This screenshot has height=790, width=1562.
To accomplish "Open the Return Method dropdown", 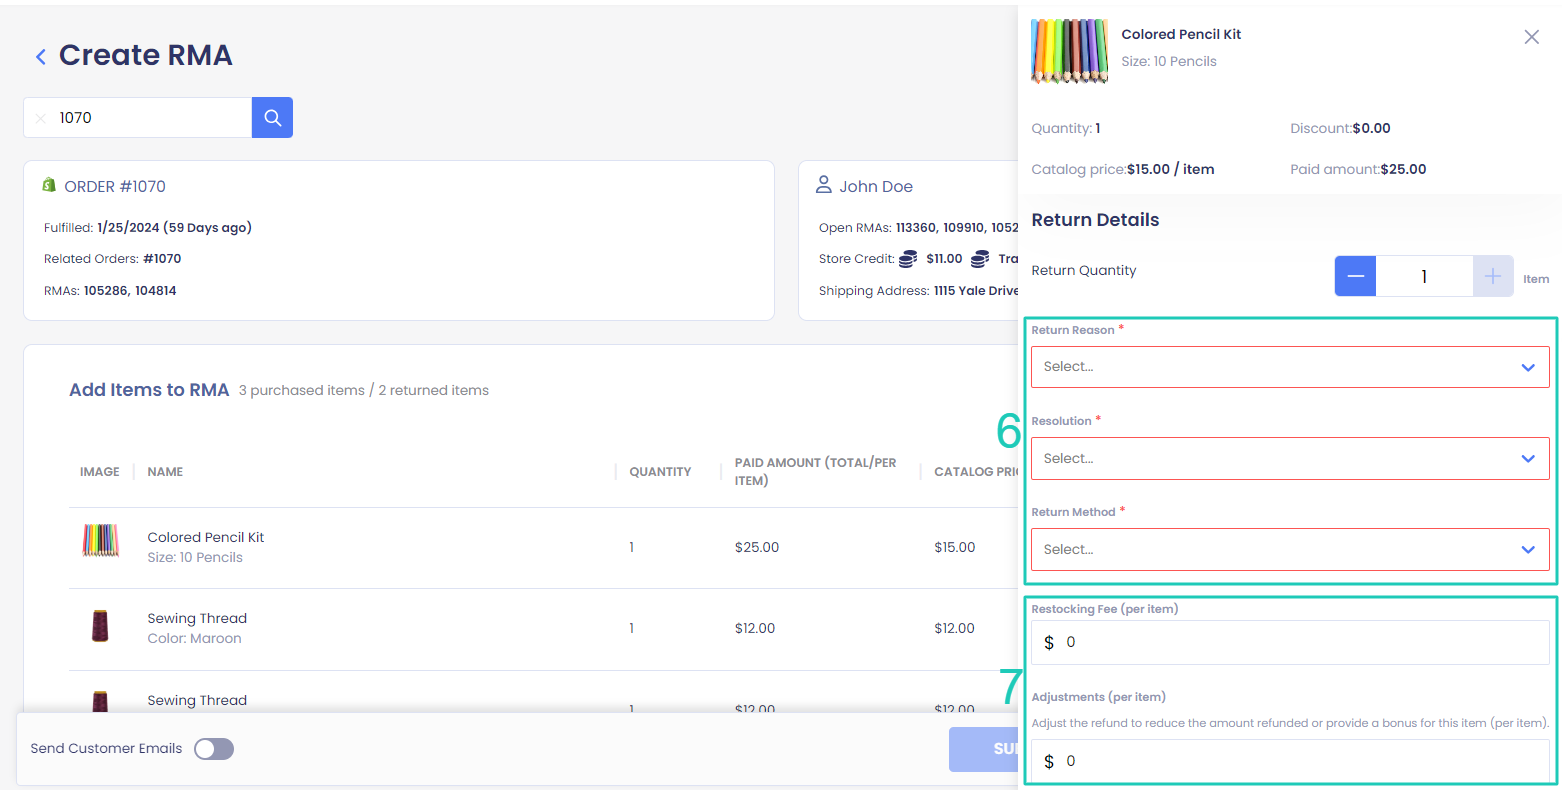I will [1290, 549].
